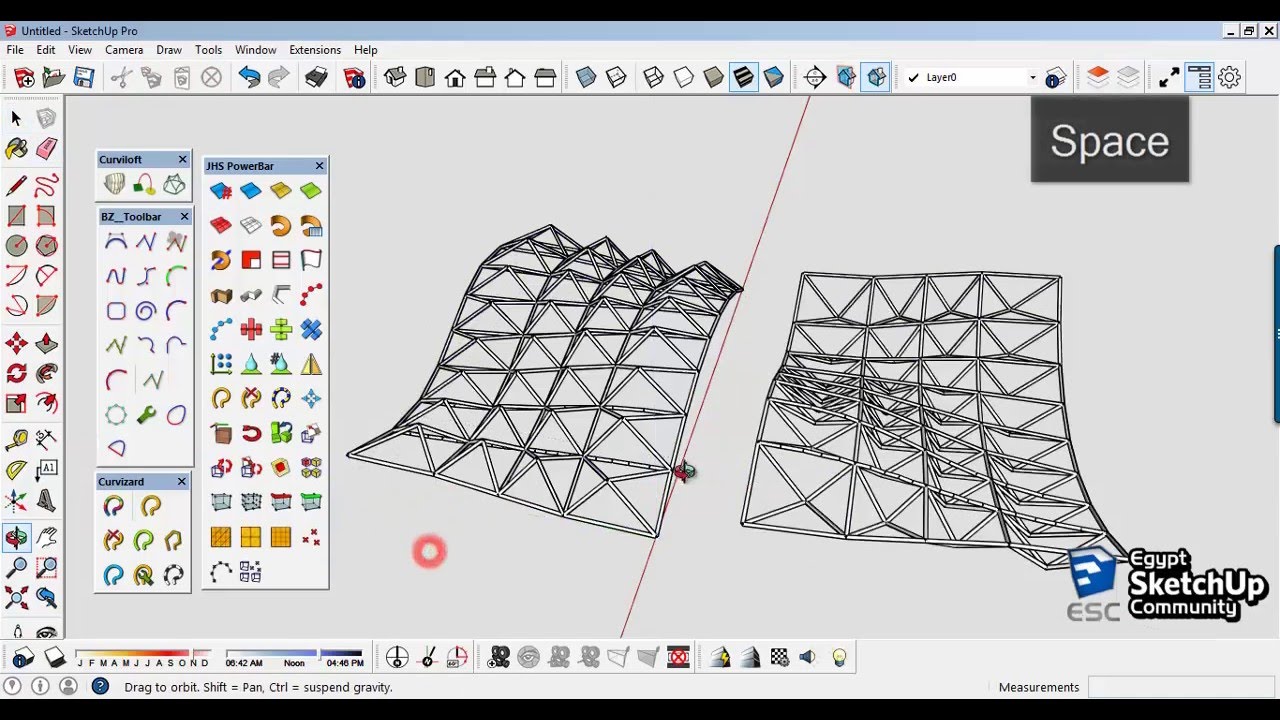Select the Move tool
The image size is (1280, 720).
(x=16, y=344)
